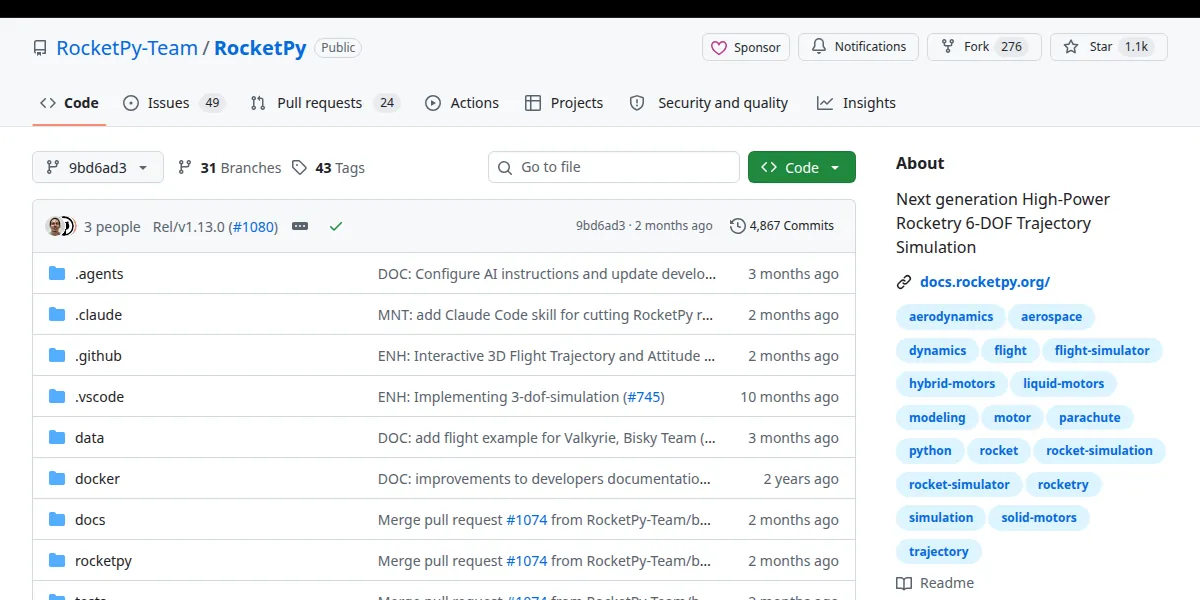1200x600 pixels.
Task: Click the fork count 276
Action: [1012, 47]
